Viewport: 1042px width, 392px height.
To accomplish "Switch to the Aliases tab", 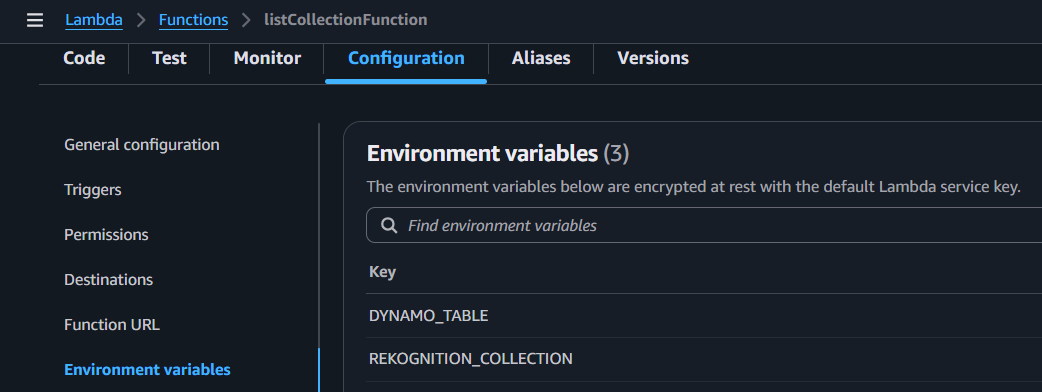I will pyautogui.click(x=541, y=58).
